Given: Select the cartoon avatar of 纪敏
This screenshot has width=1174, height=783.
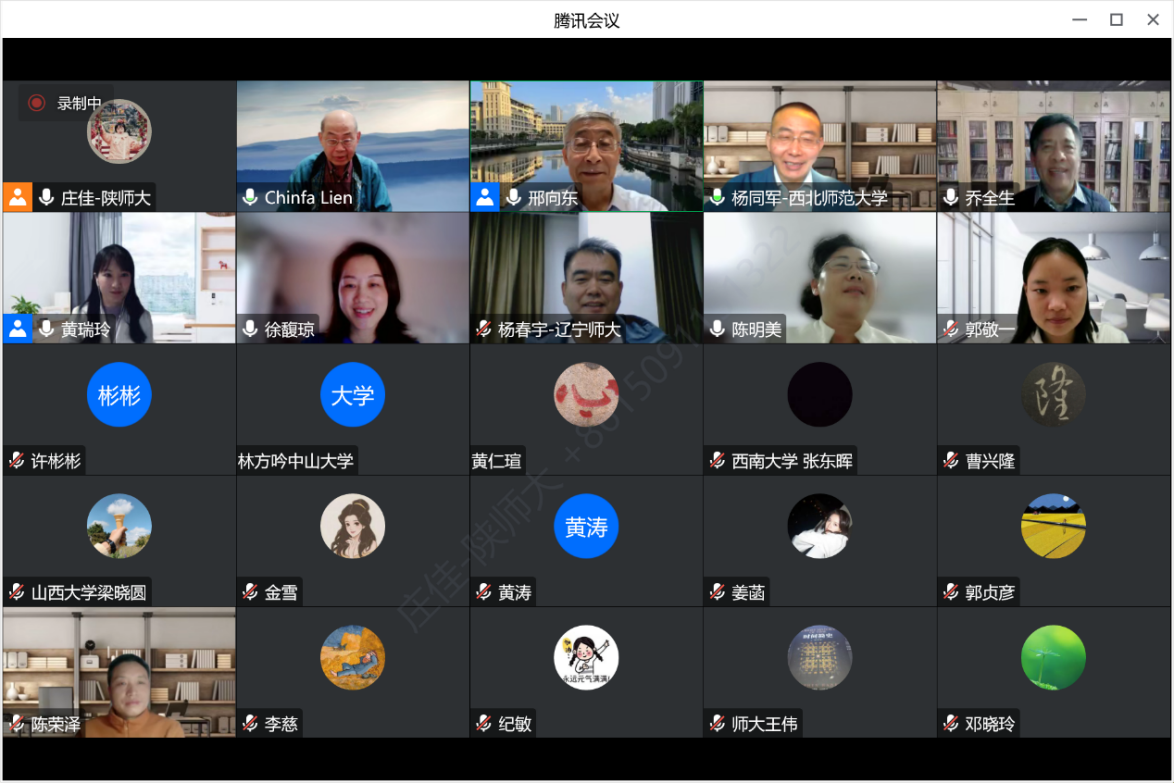Looking at the screenshot, I should coord(586,658).
